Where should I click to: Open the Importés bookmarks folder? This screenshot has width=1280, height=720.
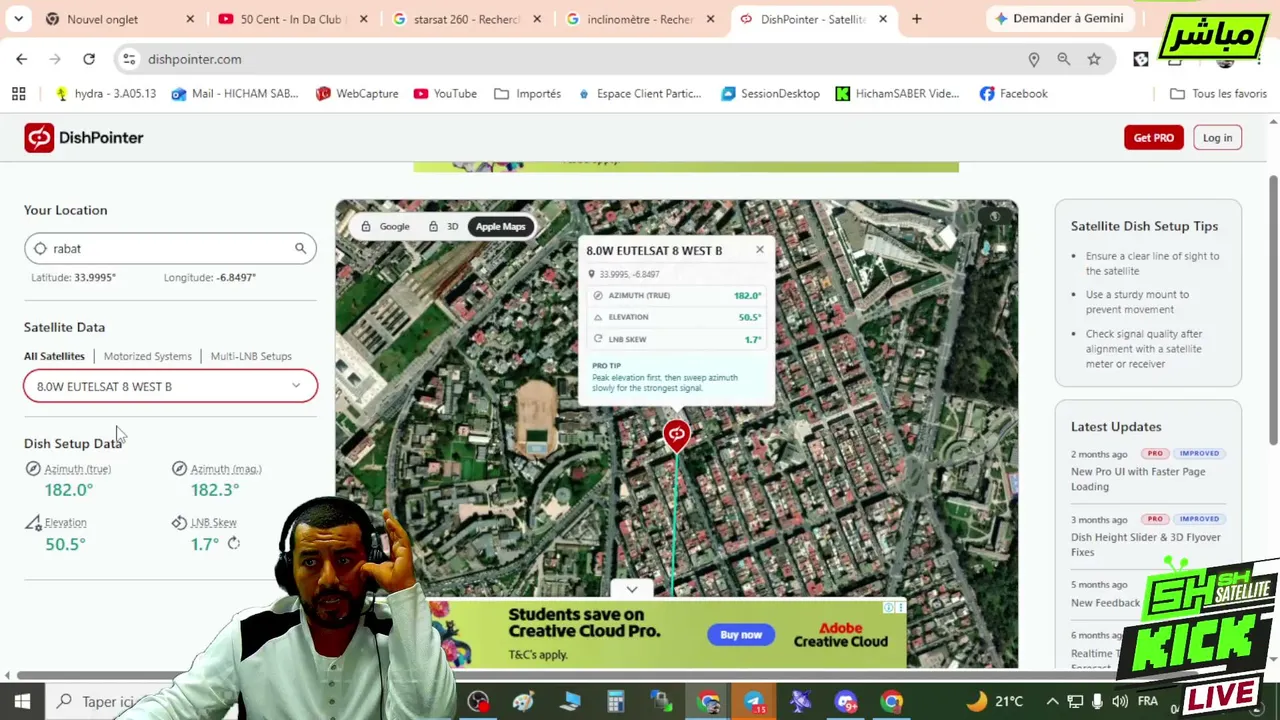coord(528,93)
